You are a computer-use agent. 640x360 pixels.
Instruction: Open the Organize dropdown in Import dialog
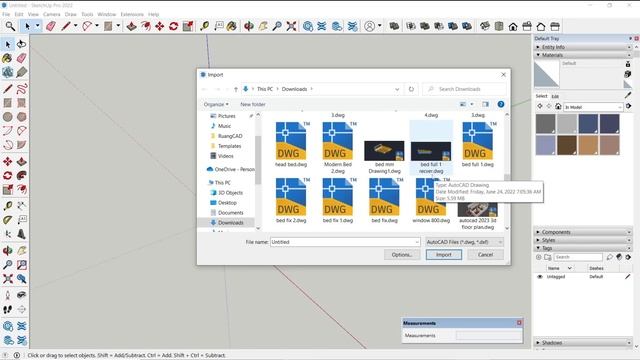pyautogui.click(x=216, y=104)
